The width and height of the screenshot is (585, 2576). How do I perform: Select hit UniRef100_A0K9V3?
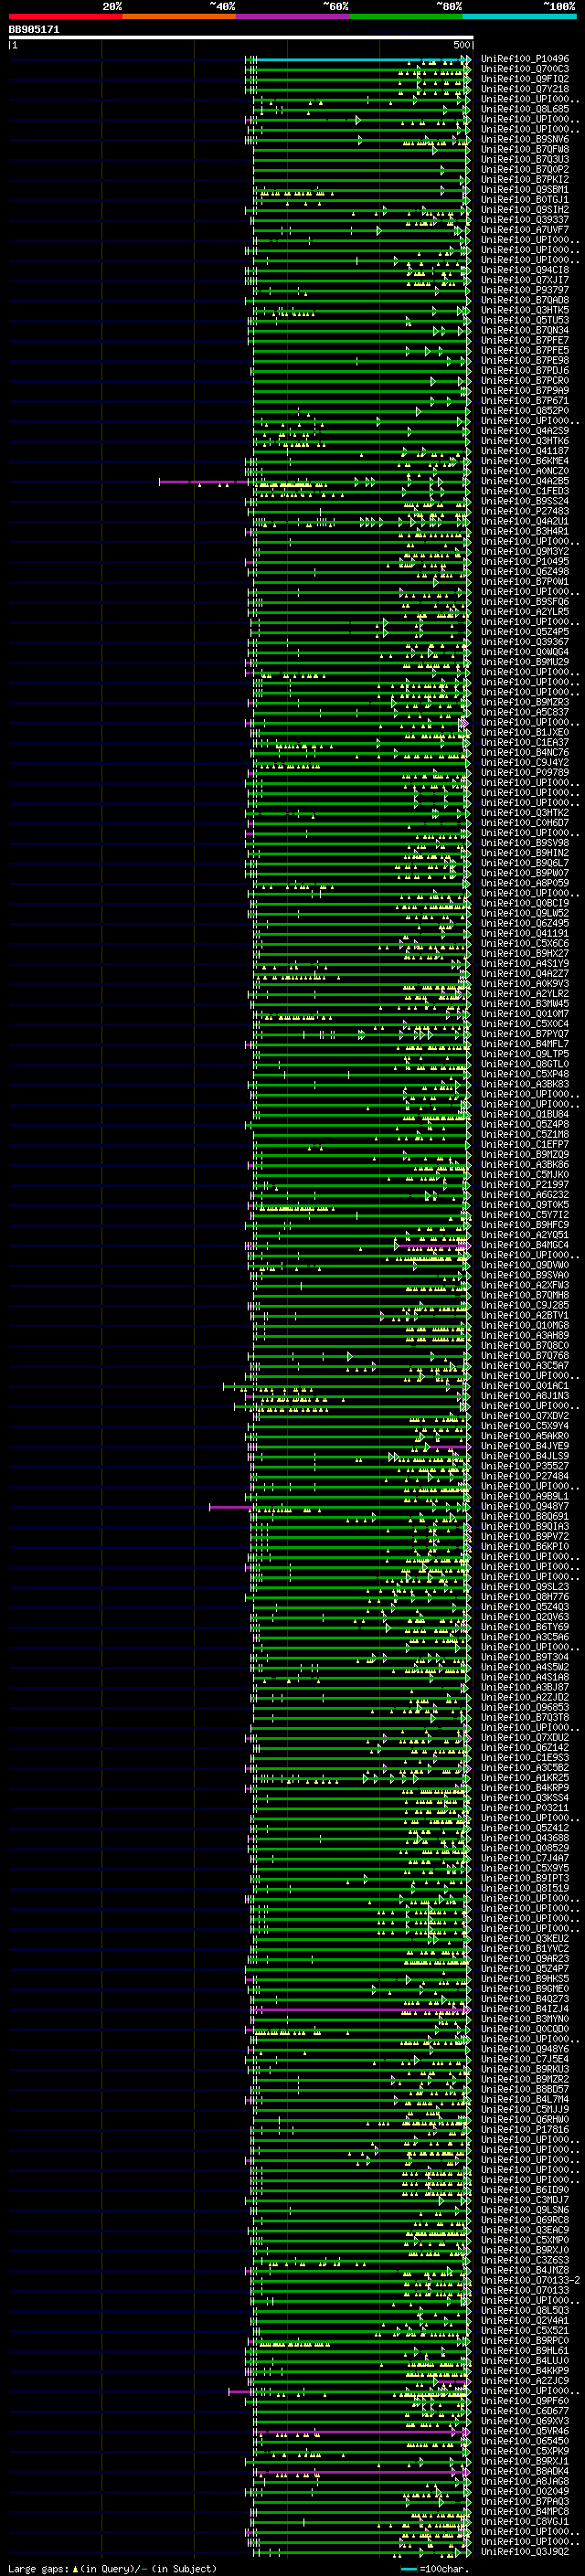pyautogui.click(x=525, y=984)
